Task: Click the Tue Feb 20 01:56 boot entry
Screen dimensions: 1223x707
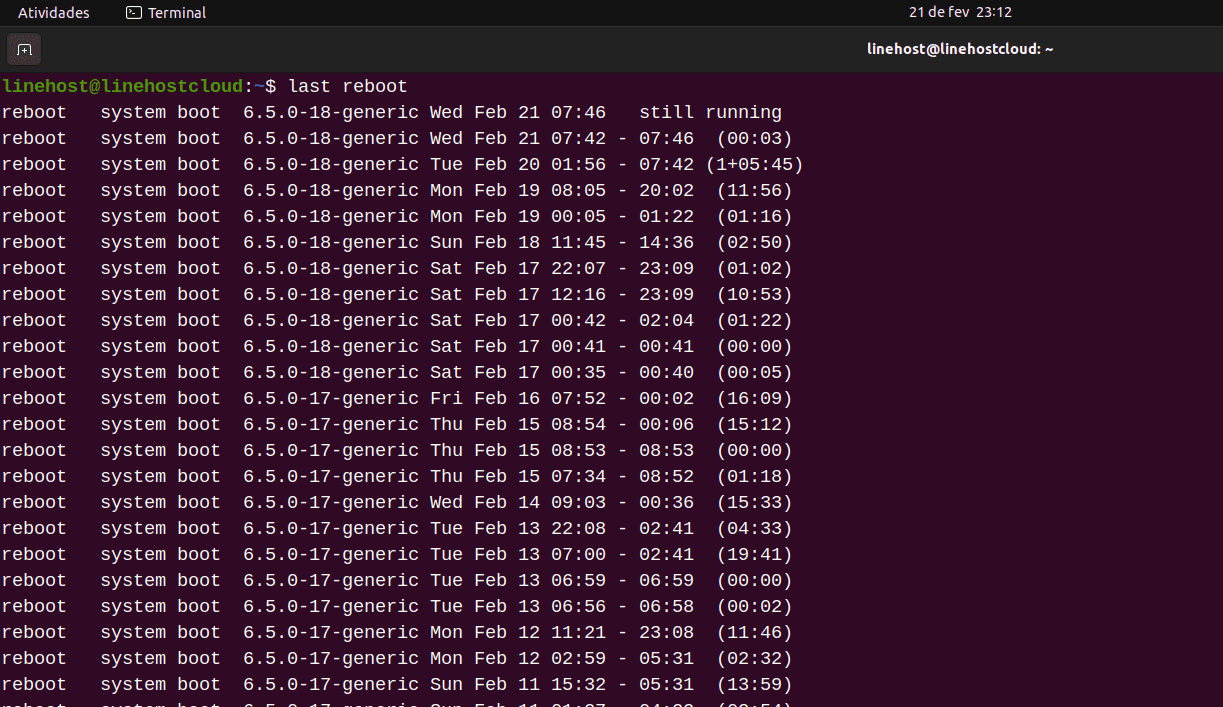Action: (518, 165)
